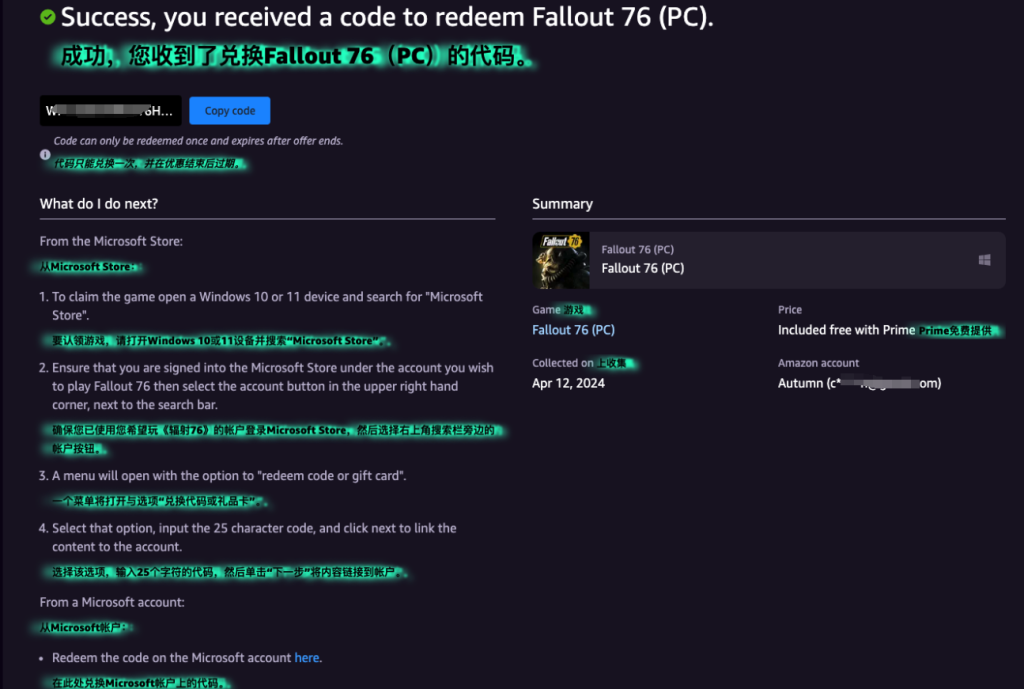Screen dimensions: 1024x689
Task: Click the Fallout 76 (PC) summary card title
Action: (643, 268)
